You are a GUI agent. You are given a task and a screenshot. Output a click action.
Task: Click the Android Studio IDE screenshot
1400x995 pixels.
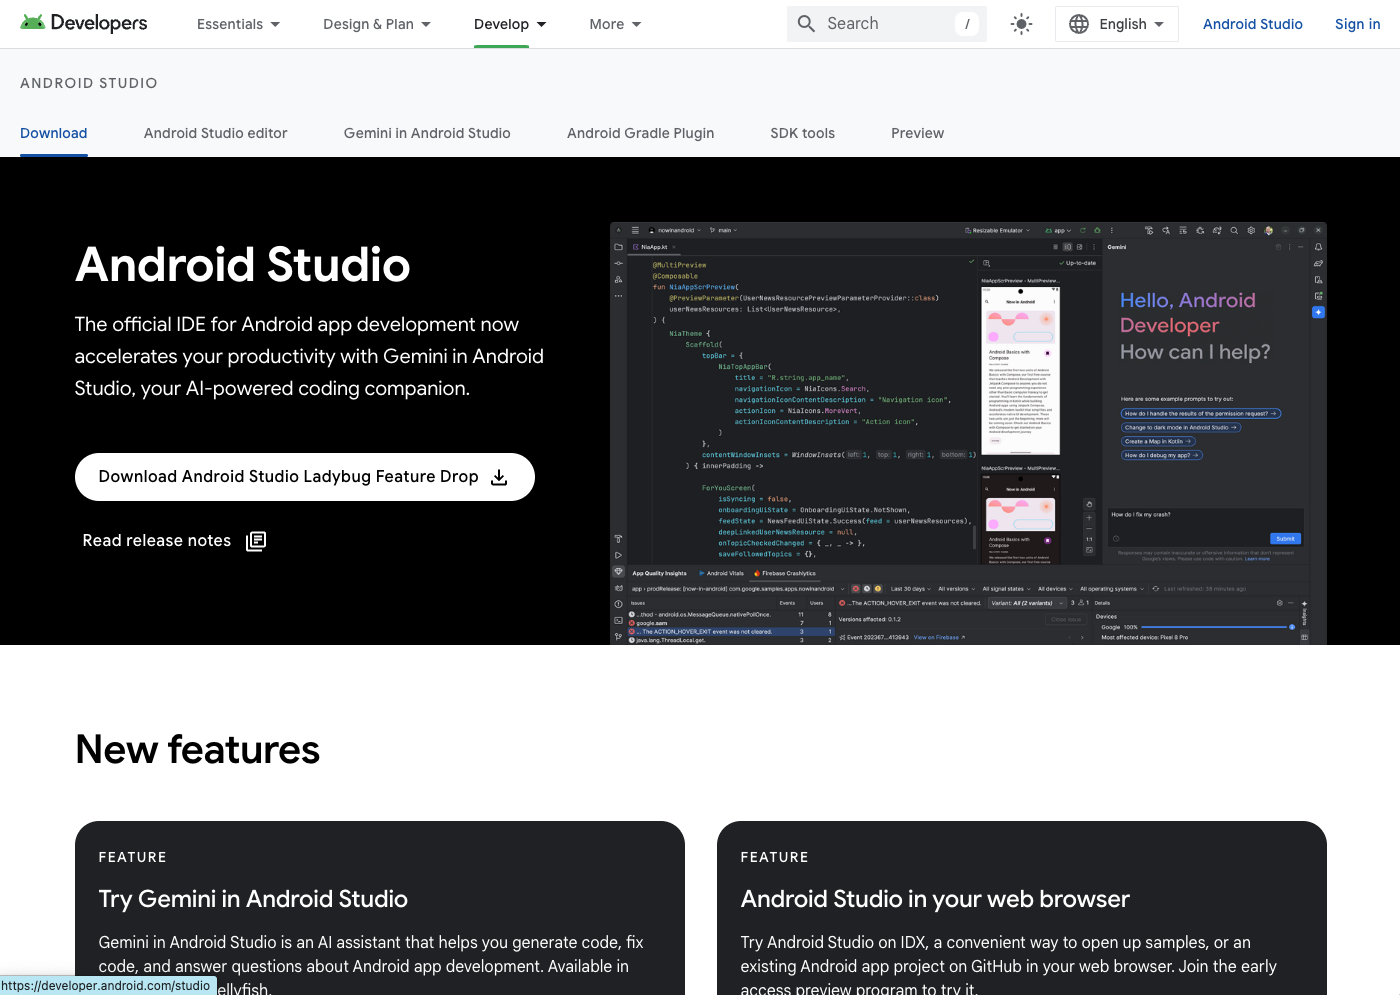click(x=968, y=433)
